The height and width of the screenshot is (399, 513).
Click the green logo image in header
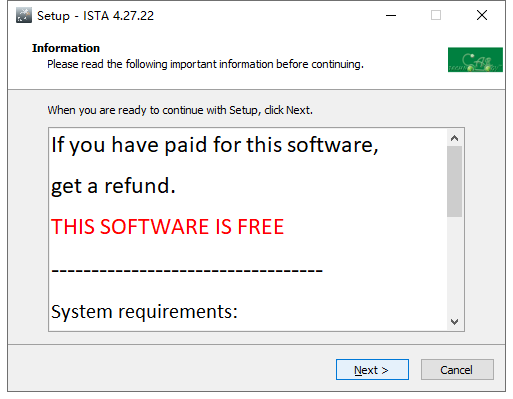click(475, 60)
